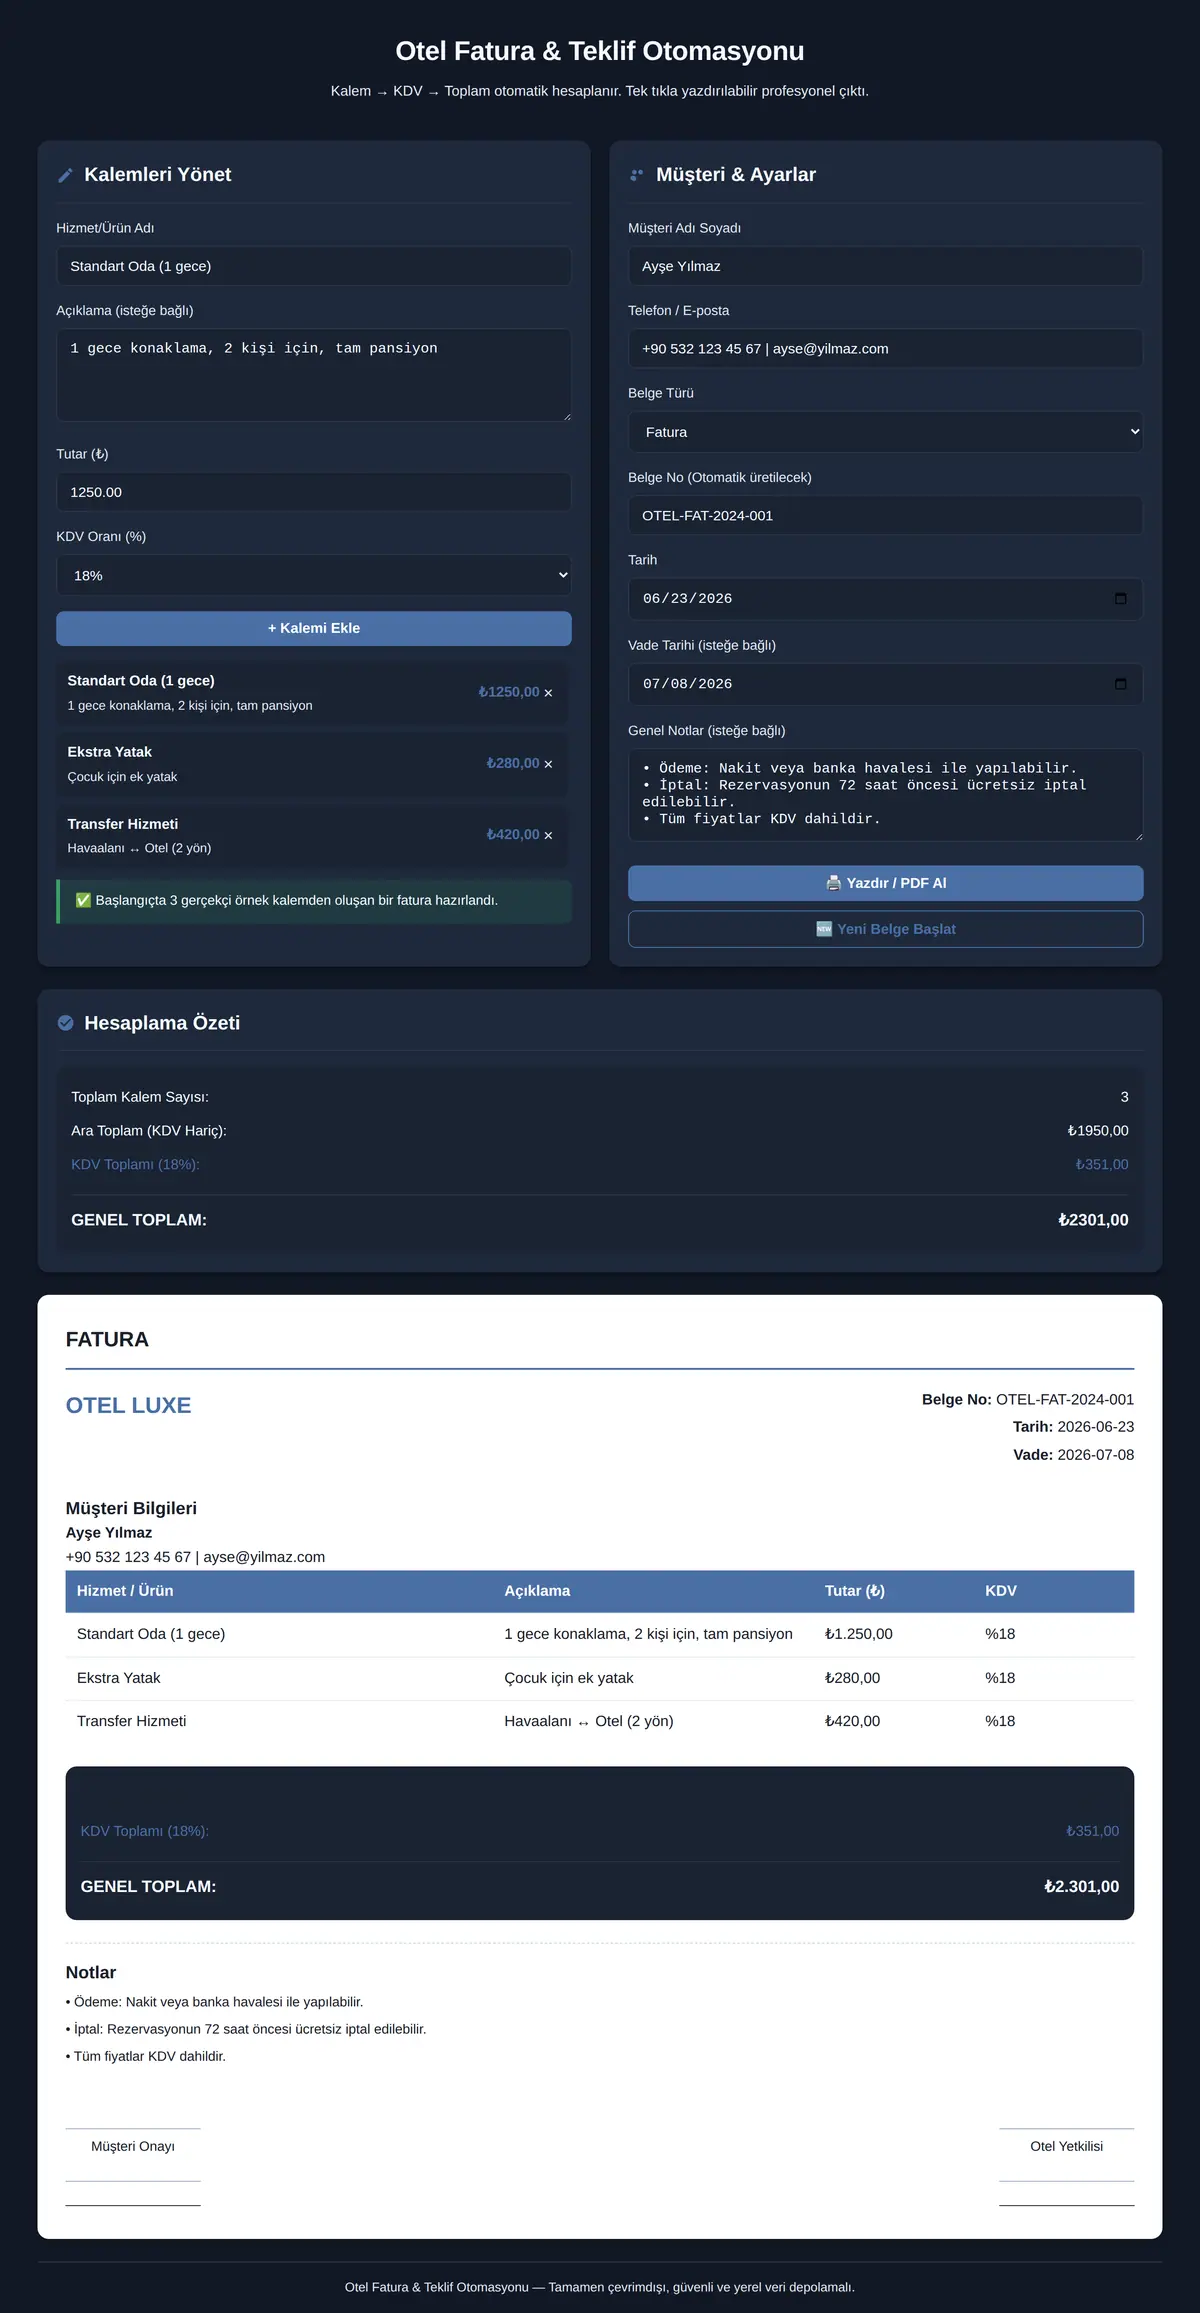This screenshot has width=1200, height=2313.
Task: Open the Belge Türü dropdown
Action: pyautogui.click(x=885, y=432)
